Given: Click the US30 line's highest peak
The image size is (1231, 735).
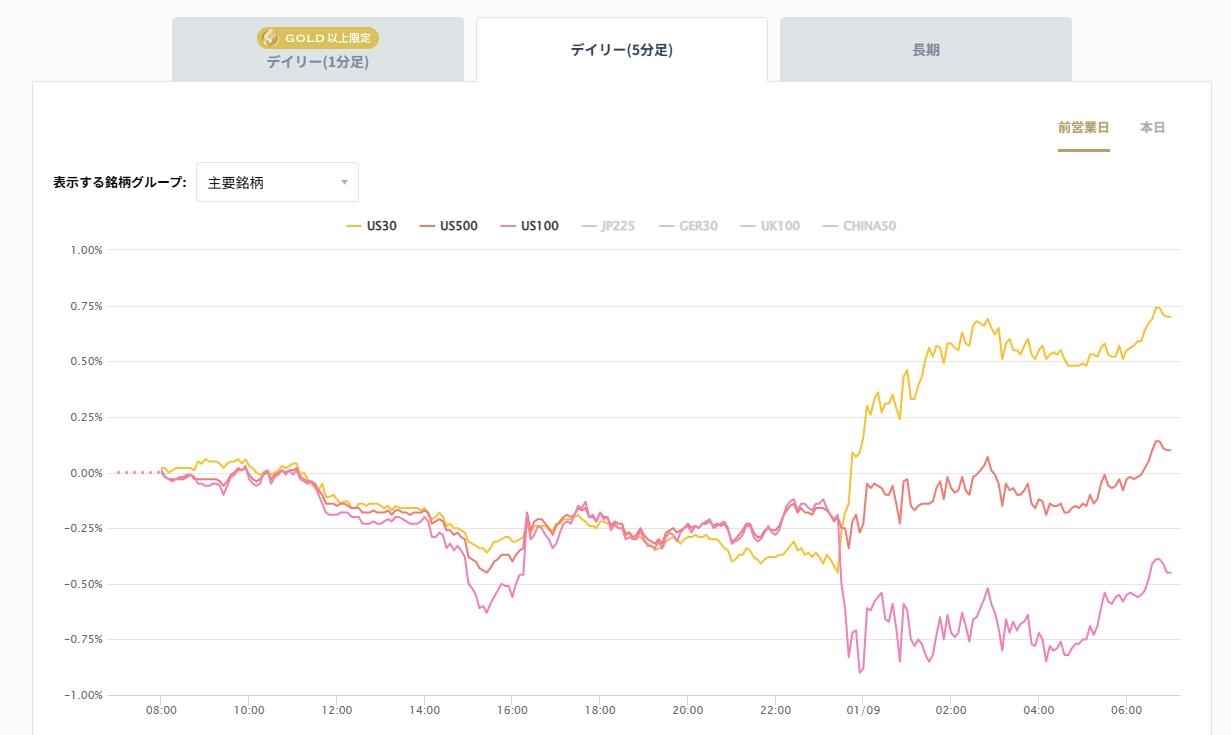Looking at the screenshot, I should (x=1157, y=307).
